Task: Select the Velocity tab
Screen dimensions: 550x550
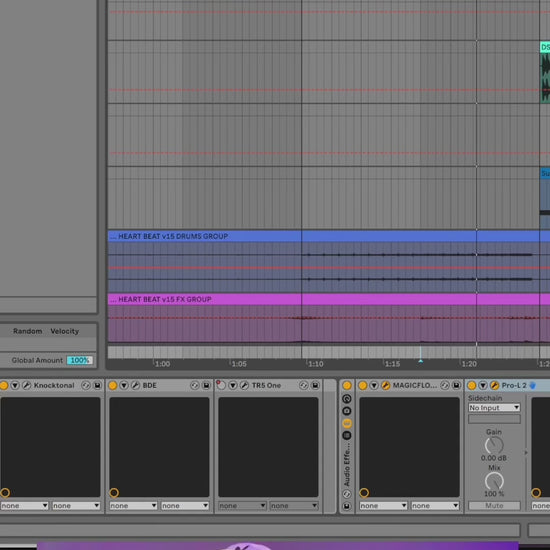Action: [65, 331]
